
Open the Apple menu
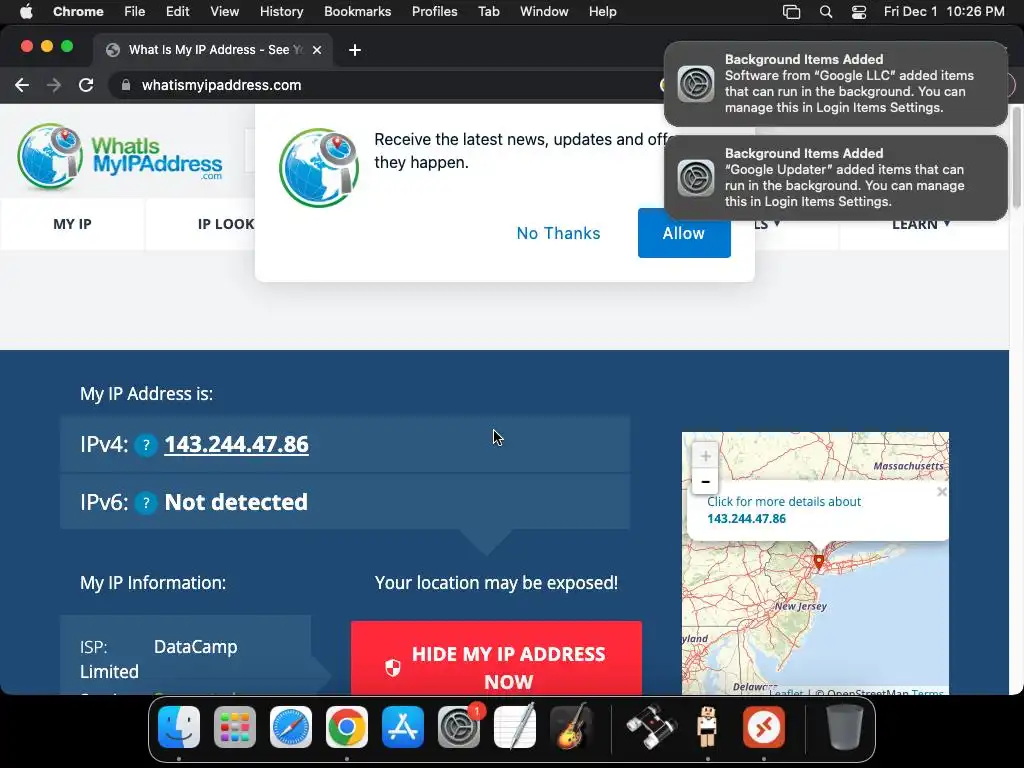click(26, 11)
